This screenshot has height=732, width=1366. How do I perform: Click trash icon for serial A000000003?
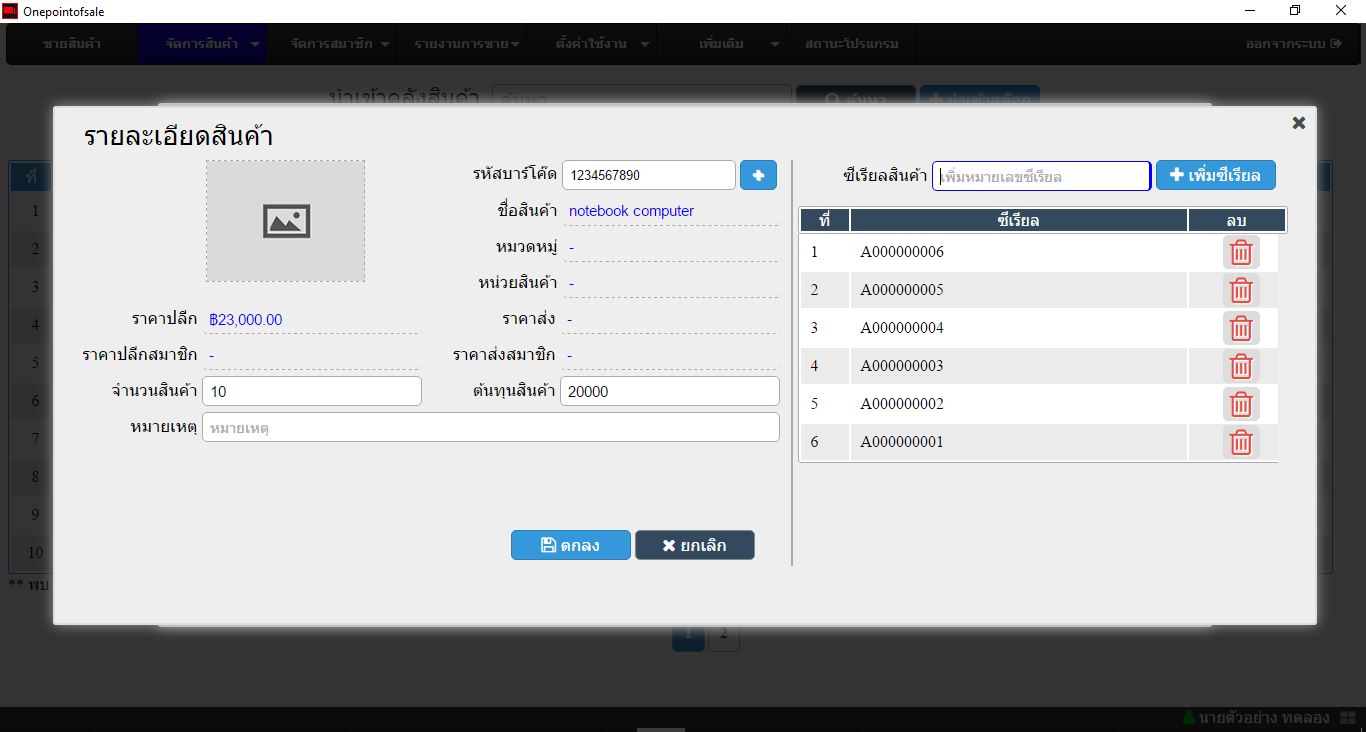tap(1240, 366)
